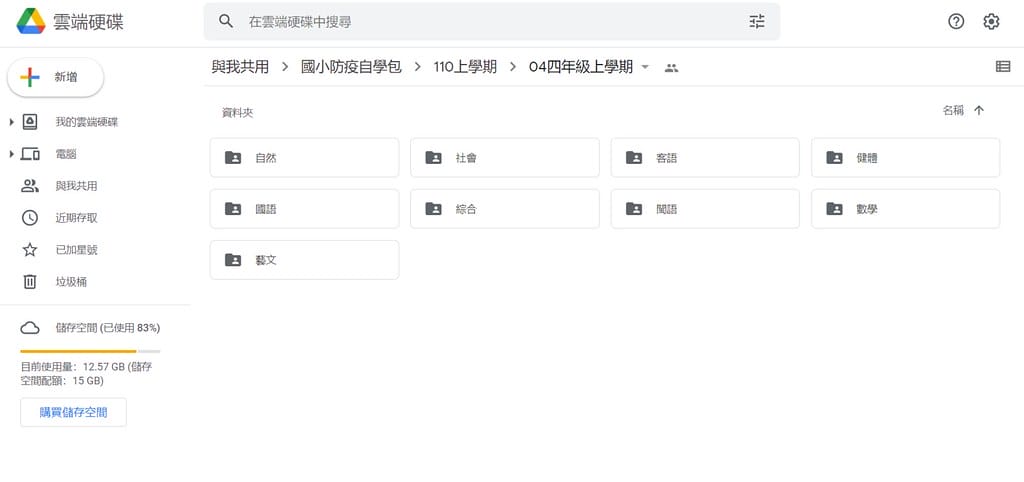Viewport: 1024px width, 482px height.
Task: Click the 垃圾桶 trash icon
Action: (x=30, y=281)
